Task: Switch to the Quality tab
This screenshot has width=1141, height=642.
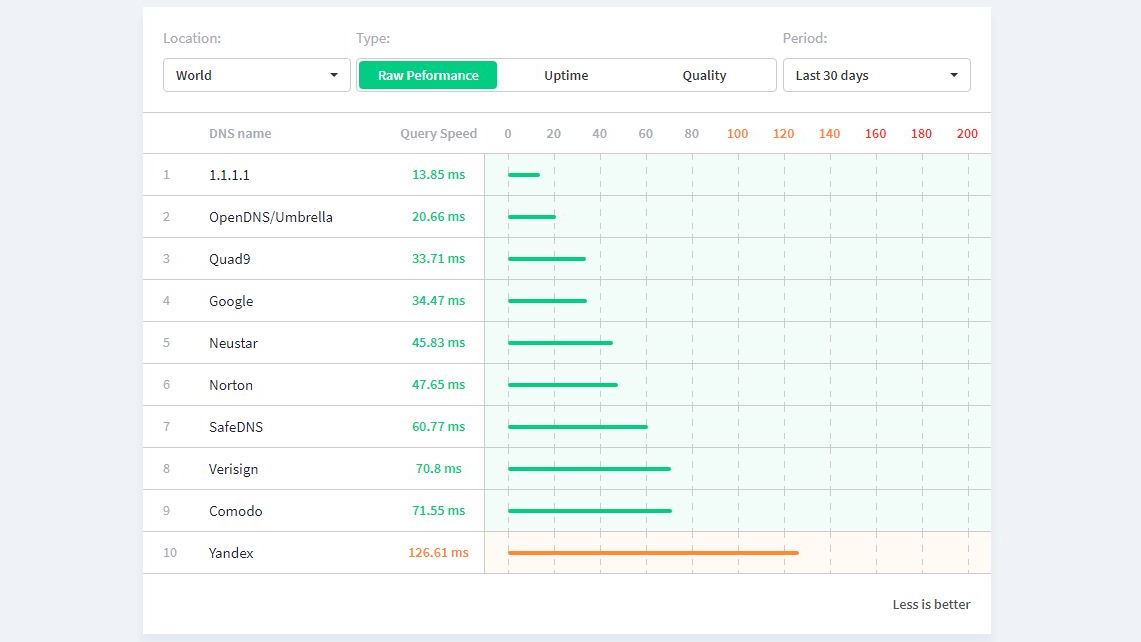Action: (x=704, y=75)
